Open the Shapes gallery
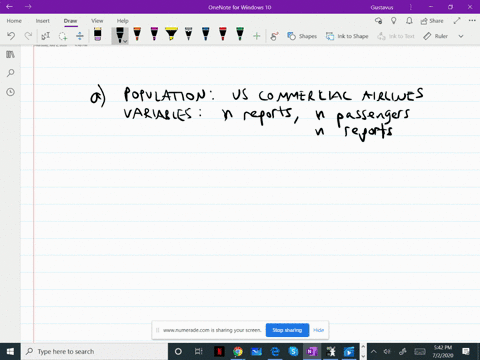The image size is (480, 360). (302, 36)
